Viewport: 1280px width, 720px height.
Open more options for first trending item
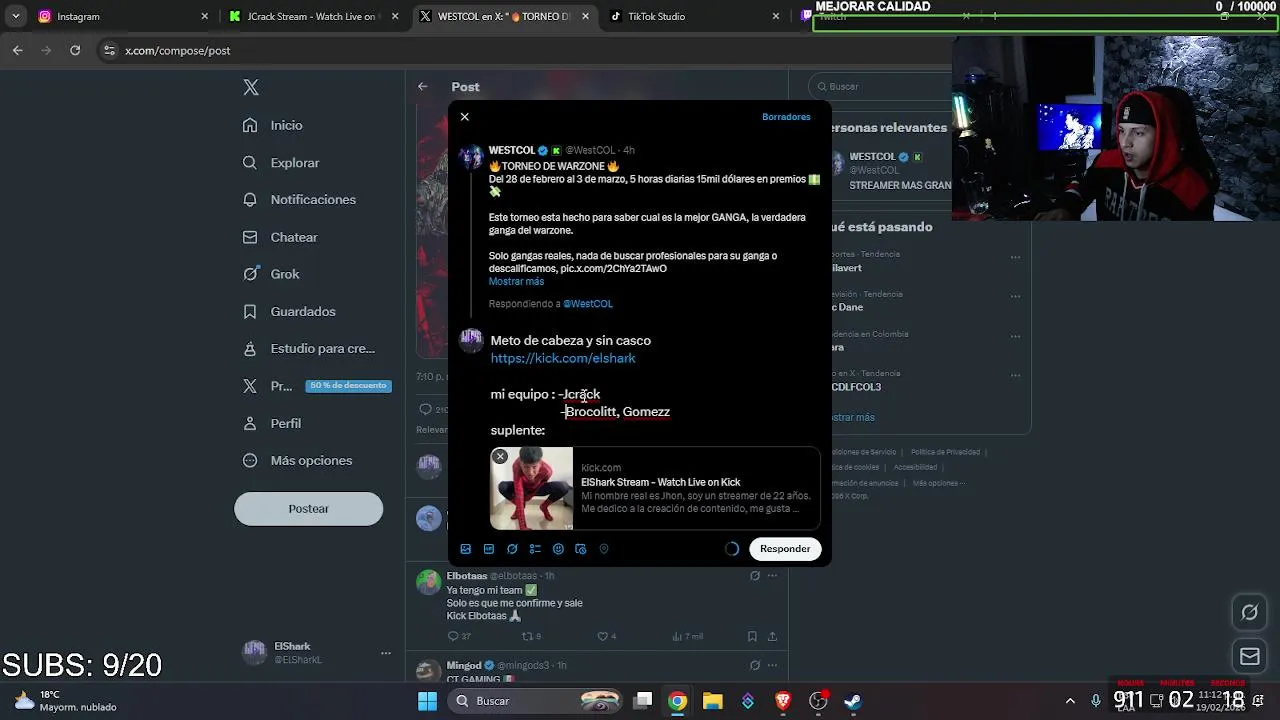point(1015,258)
